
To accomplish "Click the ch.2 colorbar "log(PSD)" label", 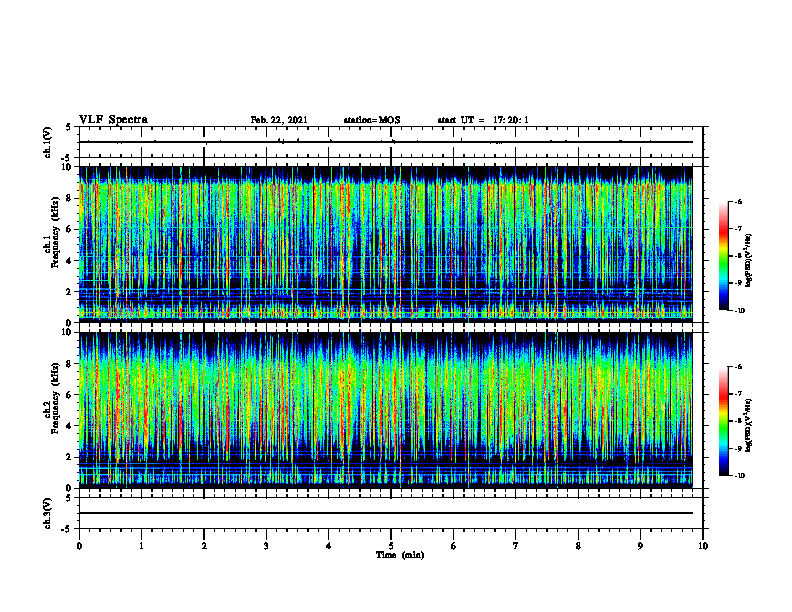I will coord(749,425).
